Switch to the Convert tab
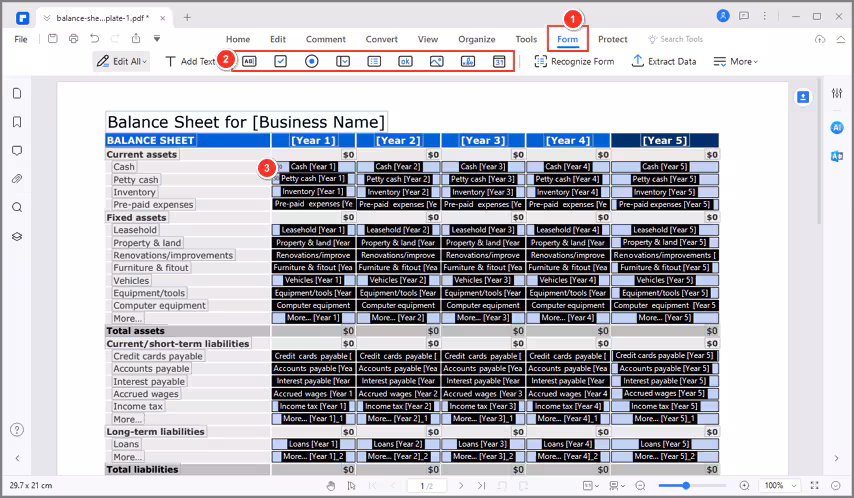The image size is (854, 498). (x=381, y=39)
